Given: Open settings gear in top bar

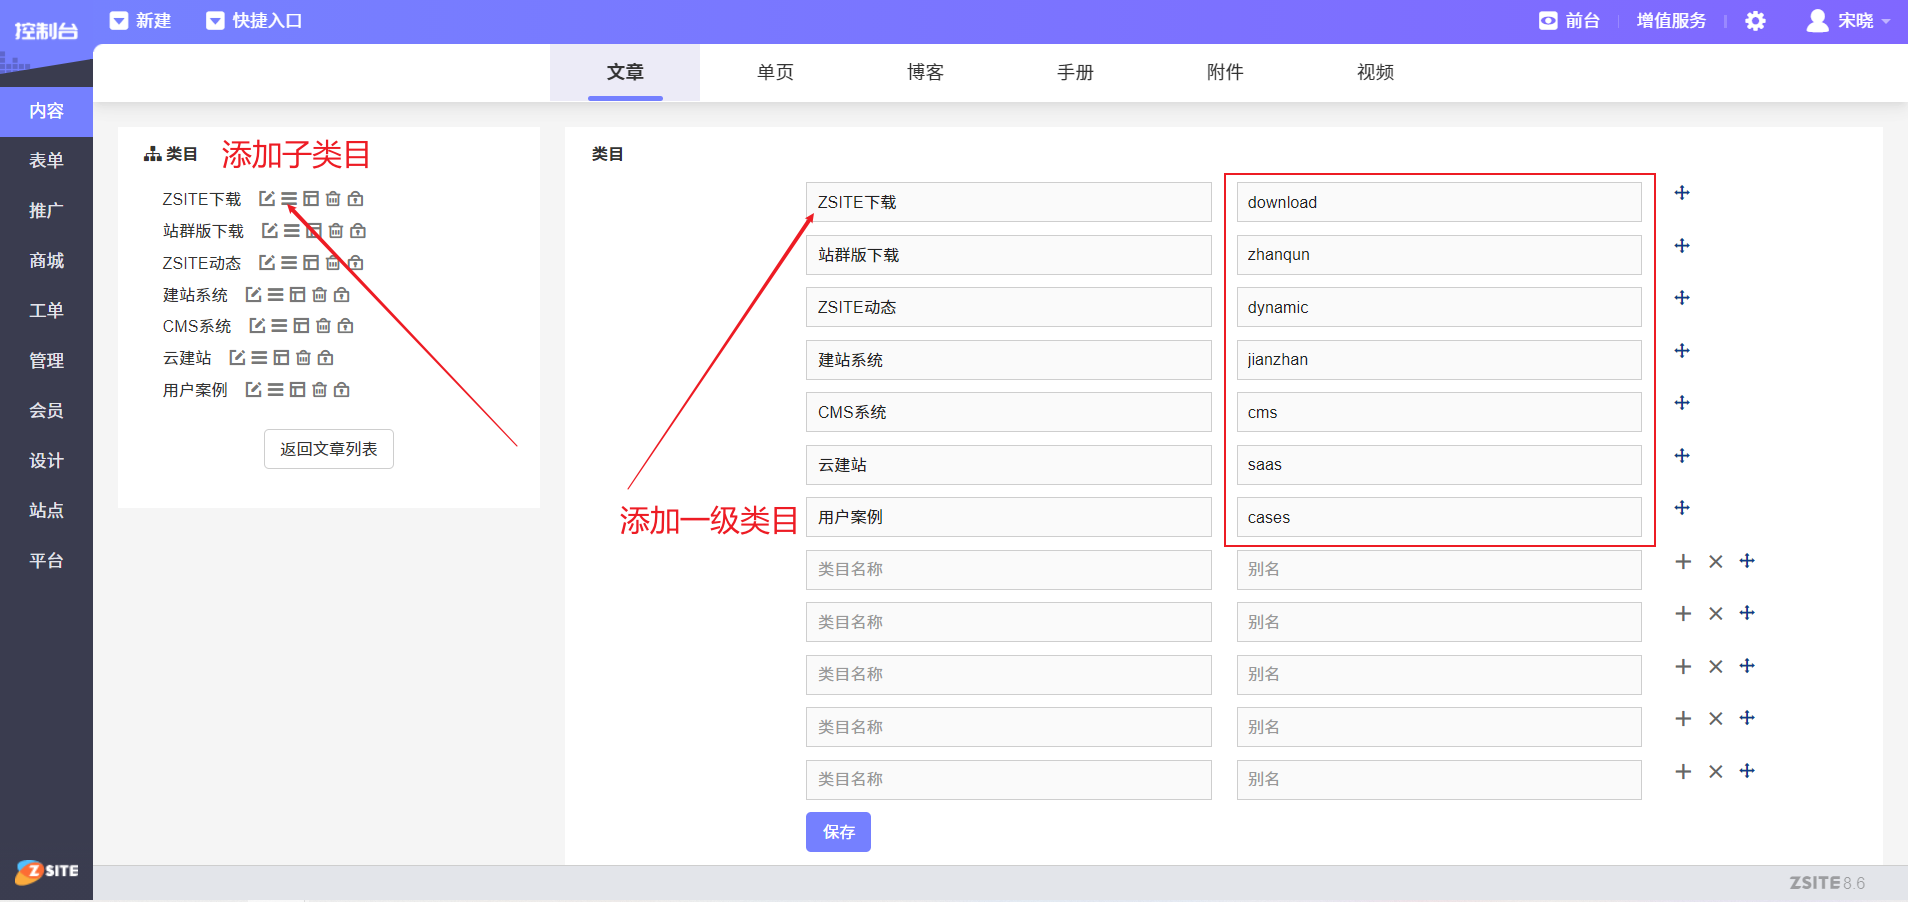Looking at the screenshot, I should (x=1755, y=21).
